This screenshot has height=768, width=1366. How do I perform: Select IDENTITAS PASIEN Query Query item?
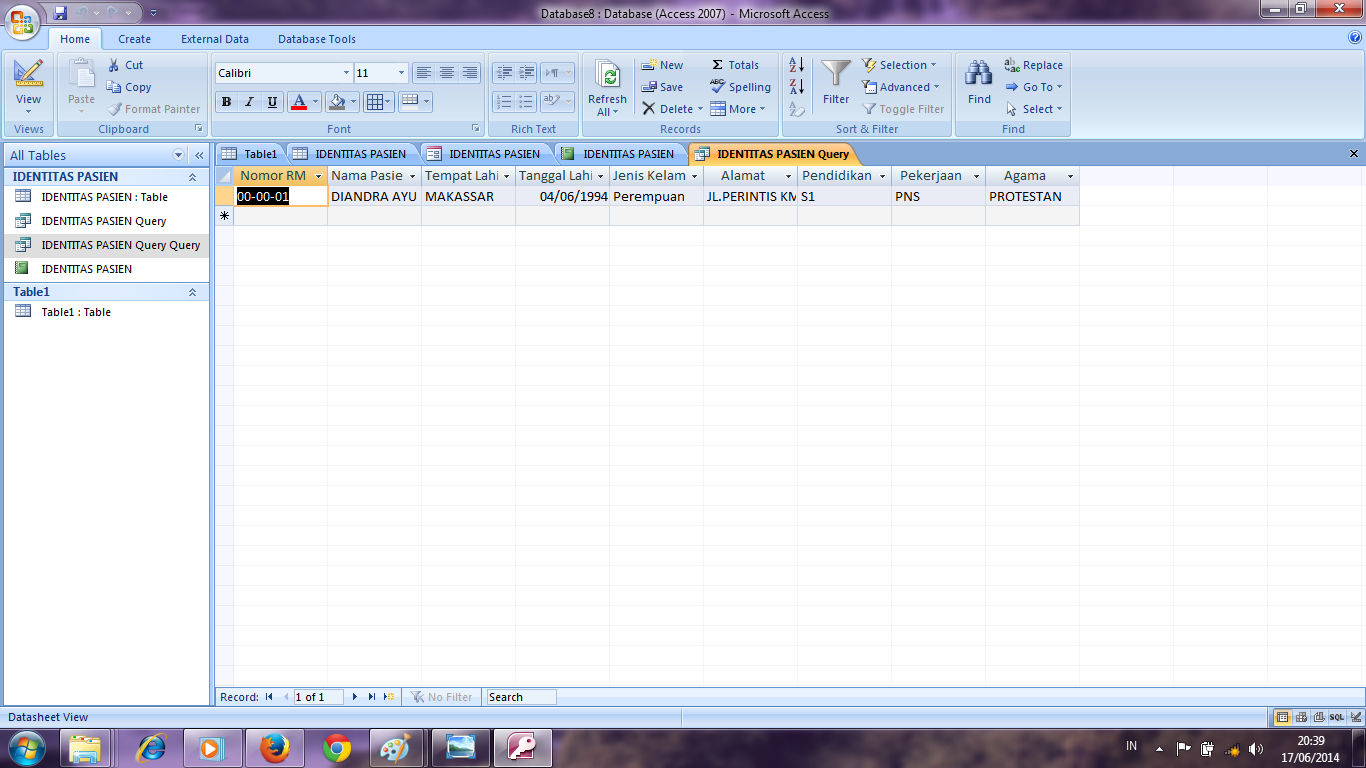[x=106, y=245]
